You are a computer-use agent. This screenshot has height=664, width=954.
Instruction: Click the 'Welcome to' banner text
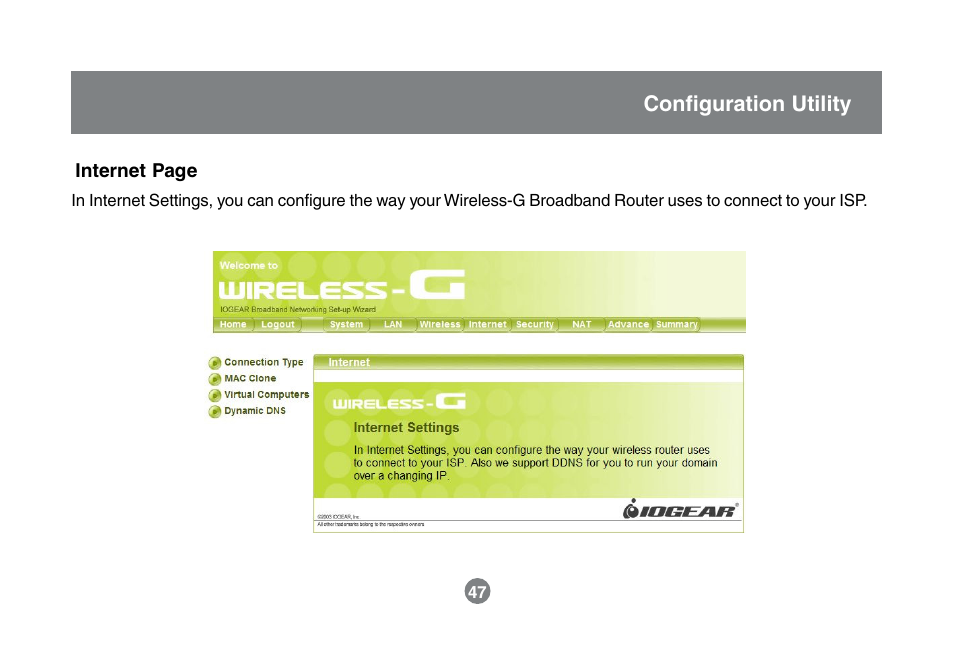pos(249,265)
